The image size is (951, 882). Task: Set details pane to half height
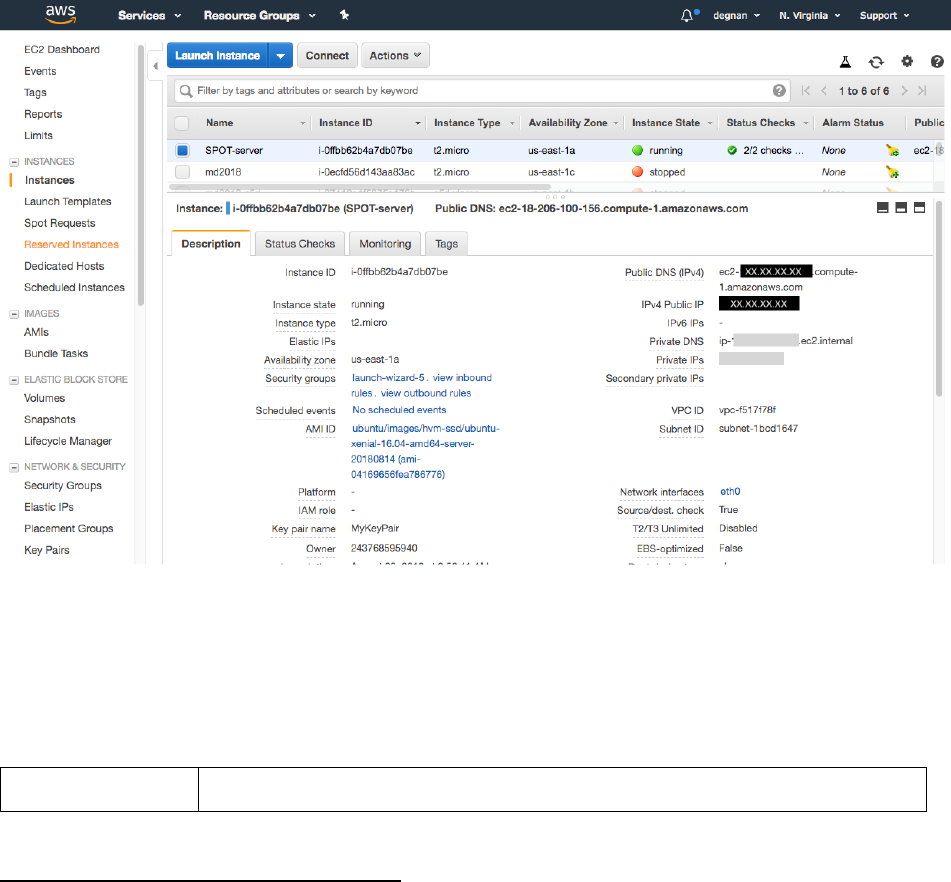click(x=901, y=207)
